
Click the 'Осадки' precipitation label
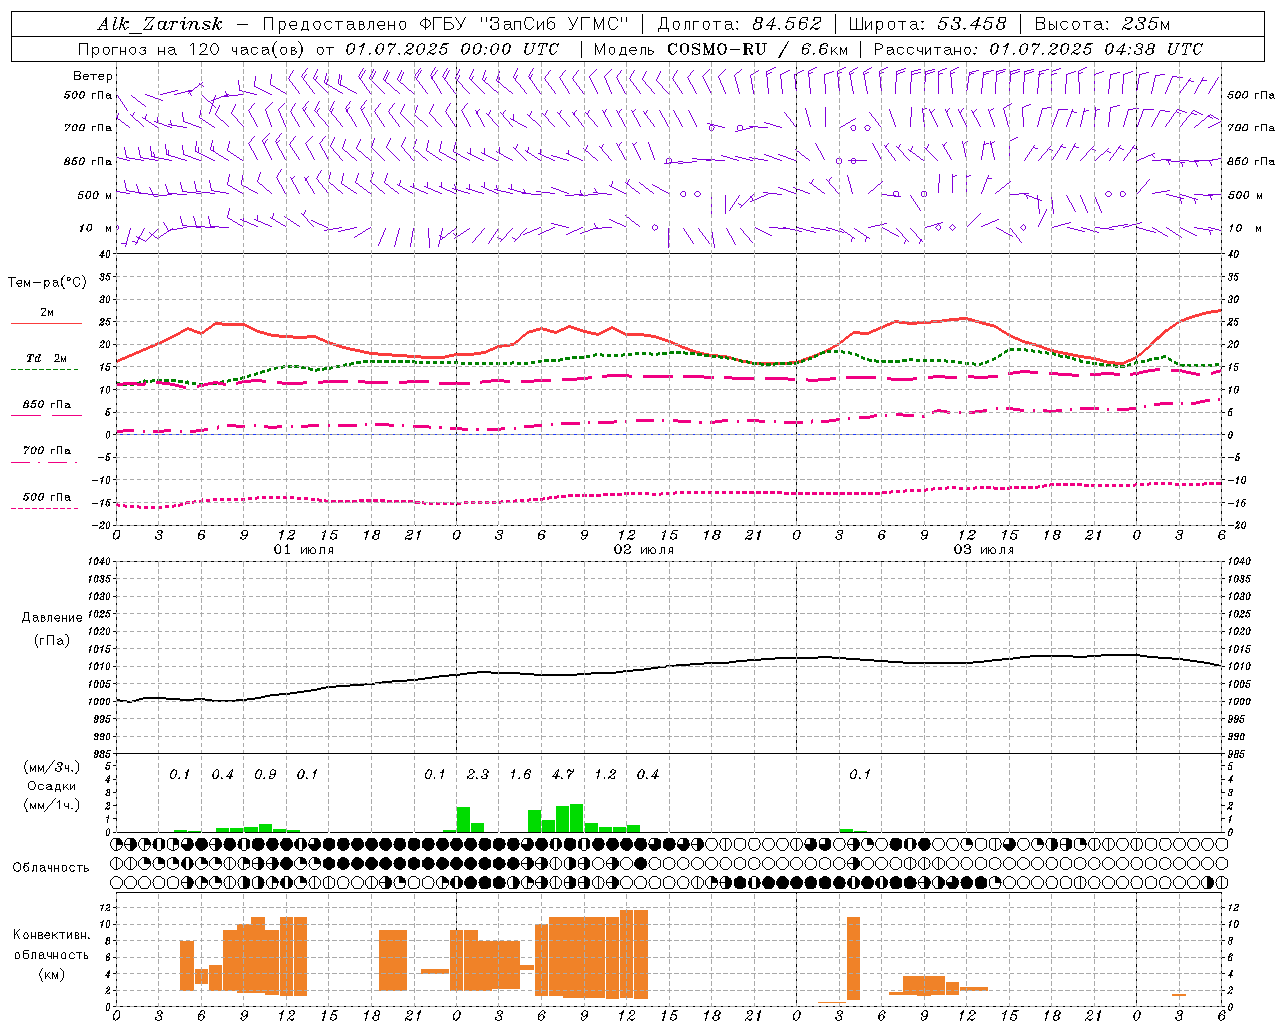pos(51,786)
